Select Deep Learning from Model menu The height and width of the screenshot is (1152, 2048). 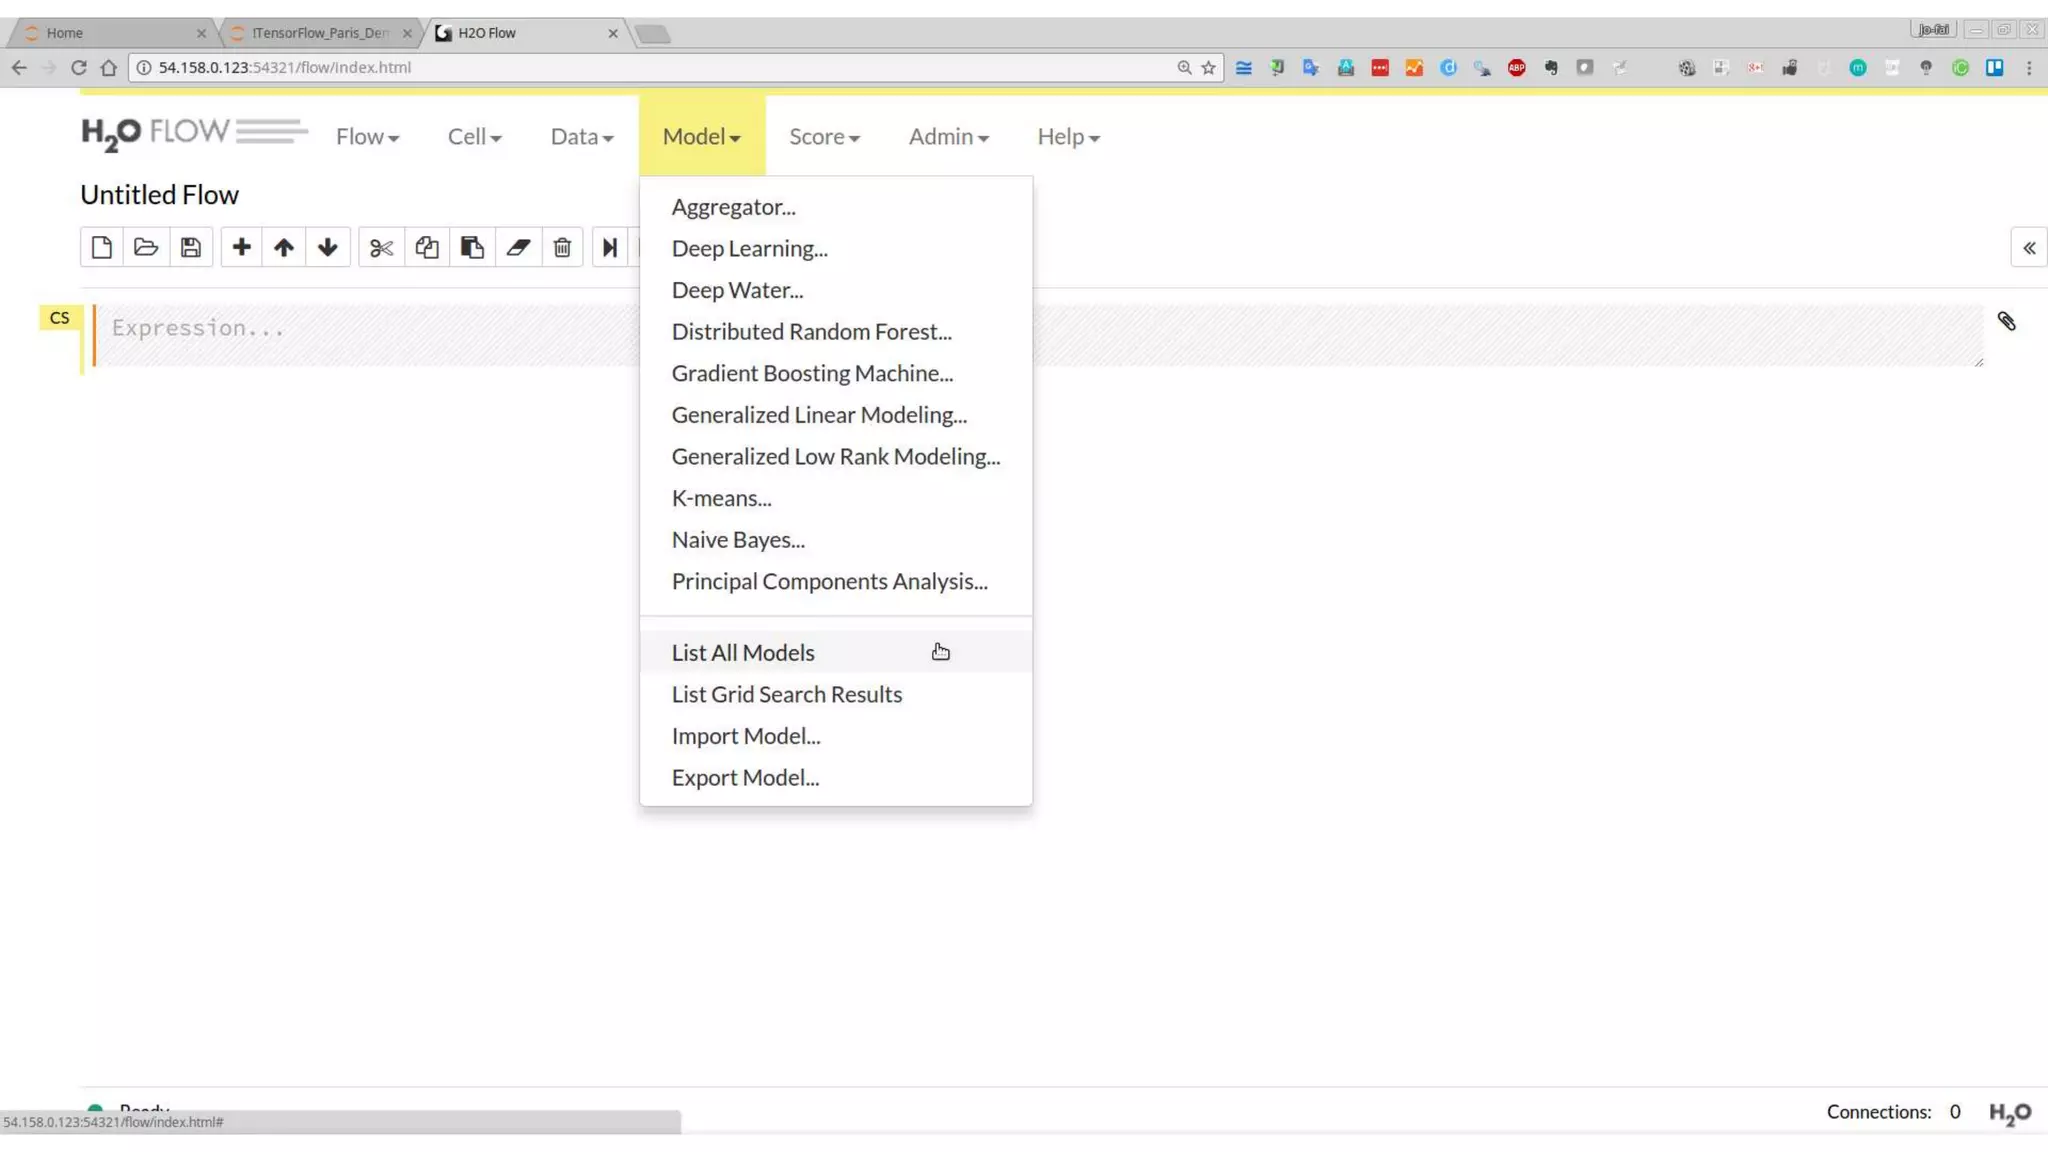(749, 248)
